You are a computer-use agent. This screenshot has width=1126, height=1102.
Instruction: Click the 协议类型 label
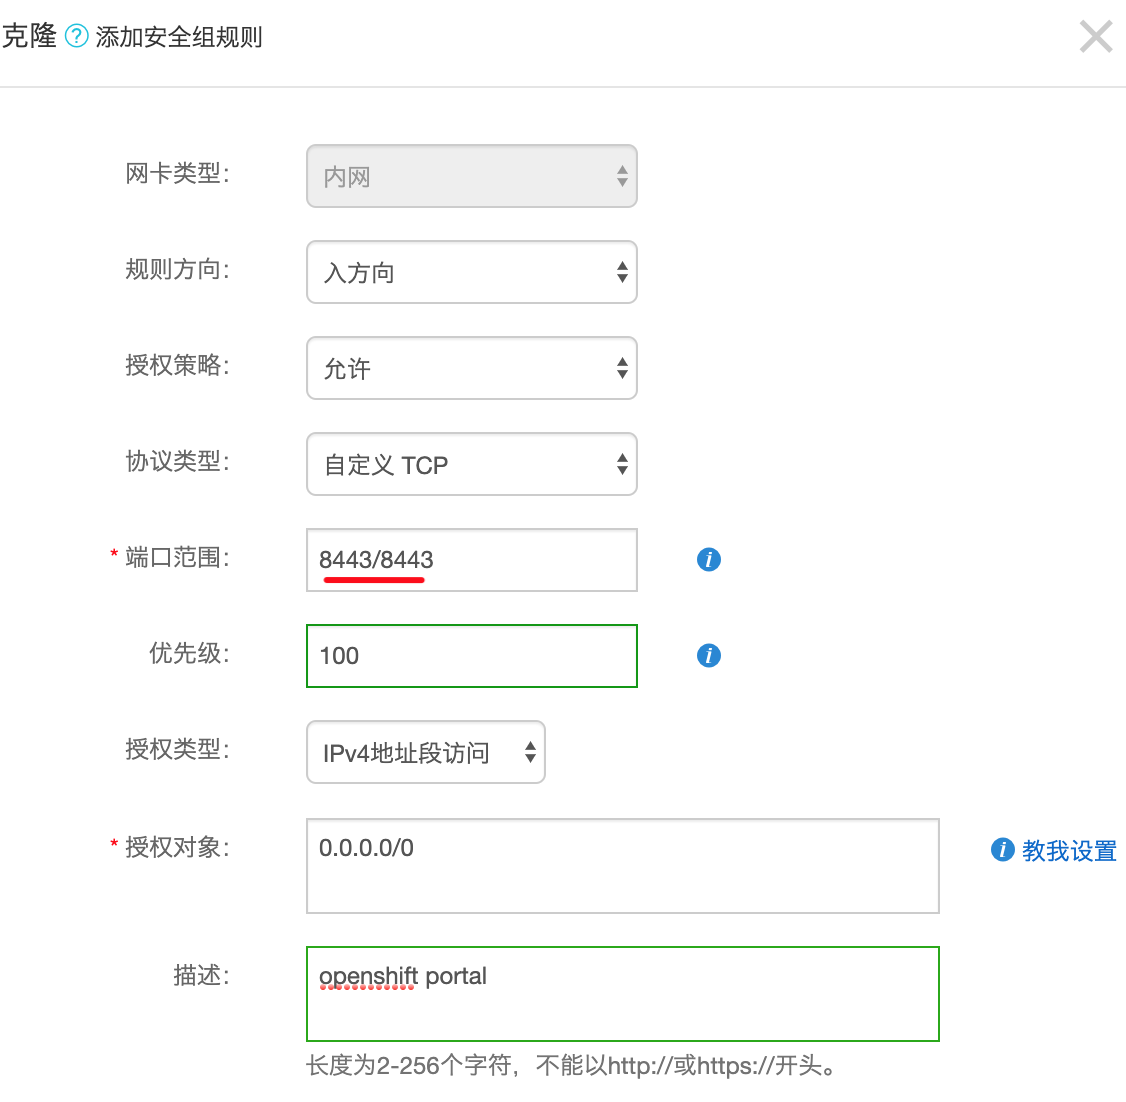click(x=177, y=461)
